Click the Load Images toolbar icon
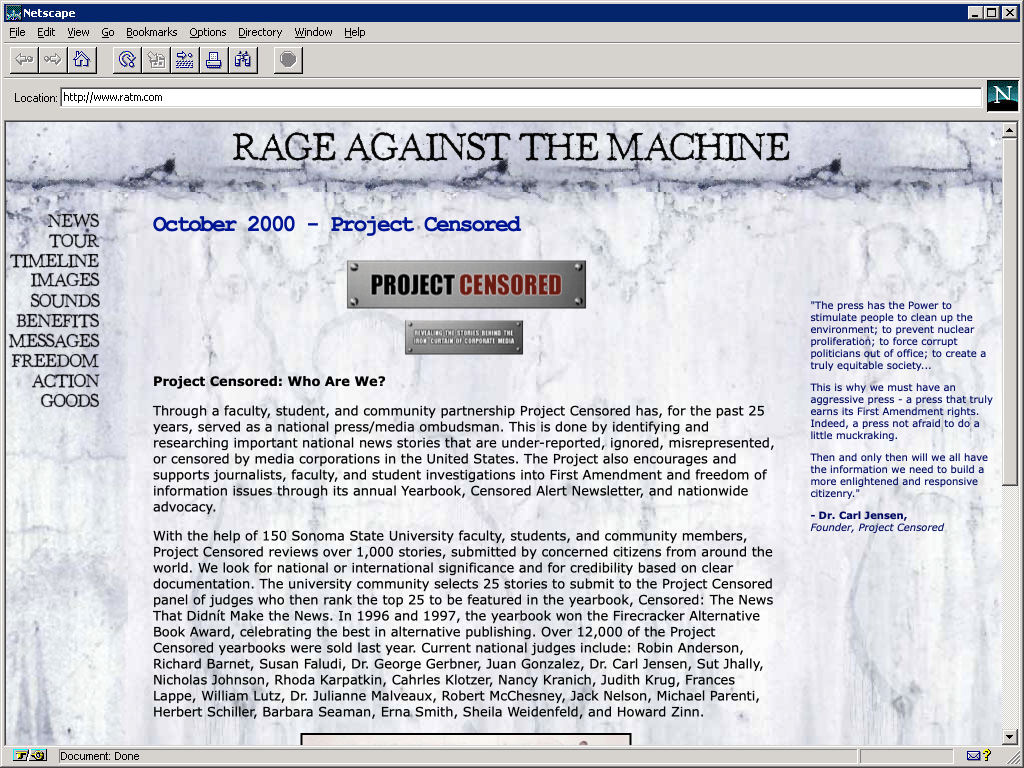The image size is (1024, 768). (x=156, y=60)
